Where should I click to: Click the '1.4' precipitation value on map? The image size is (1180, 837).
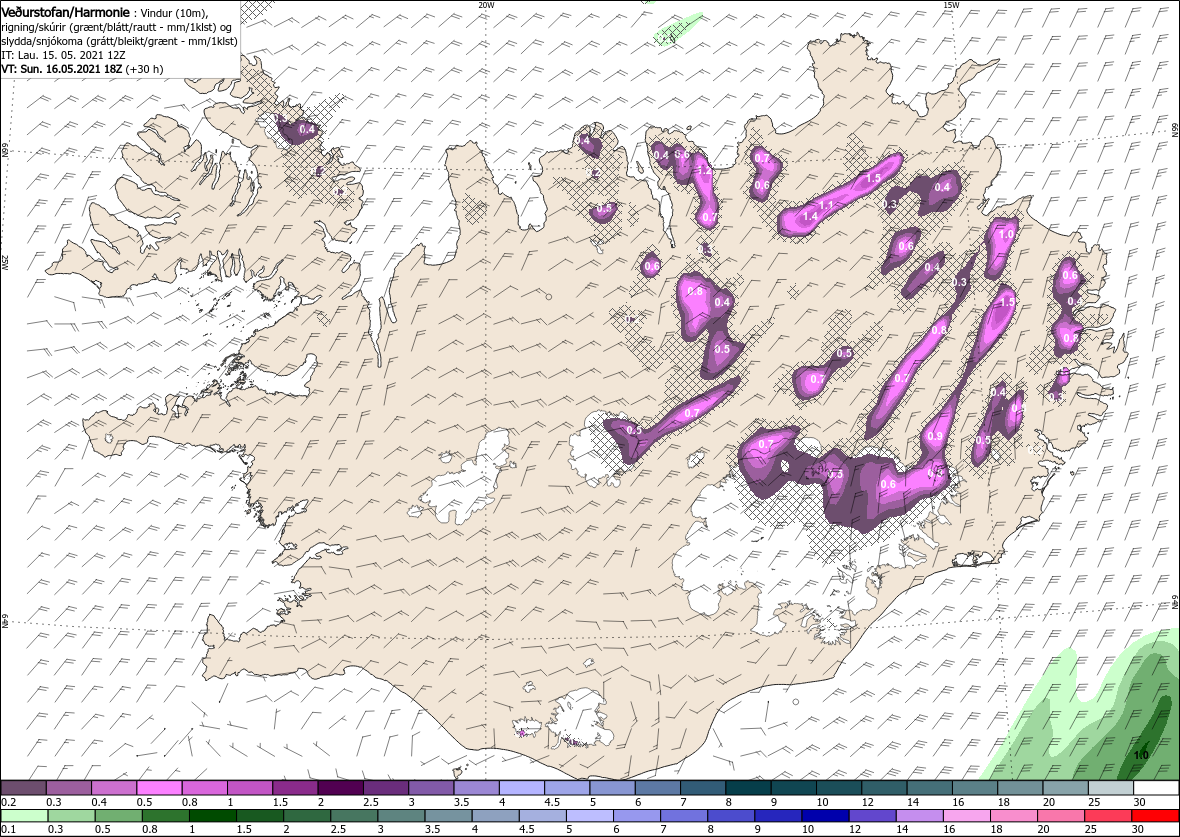(810, 216)
